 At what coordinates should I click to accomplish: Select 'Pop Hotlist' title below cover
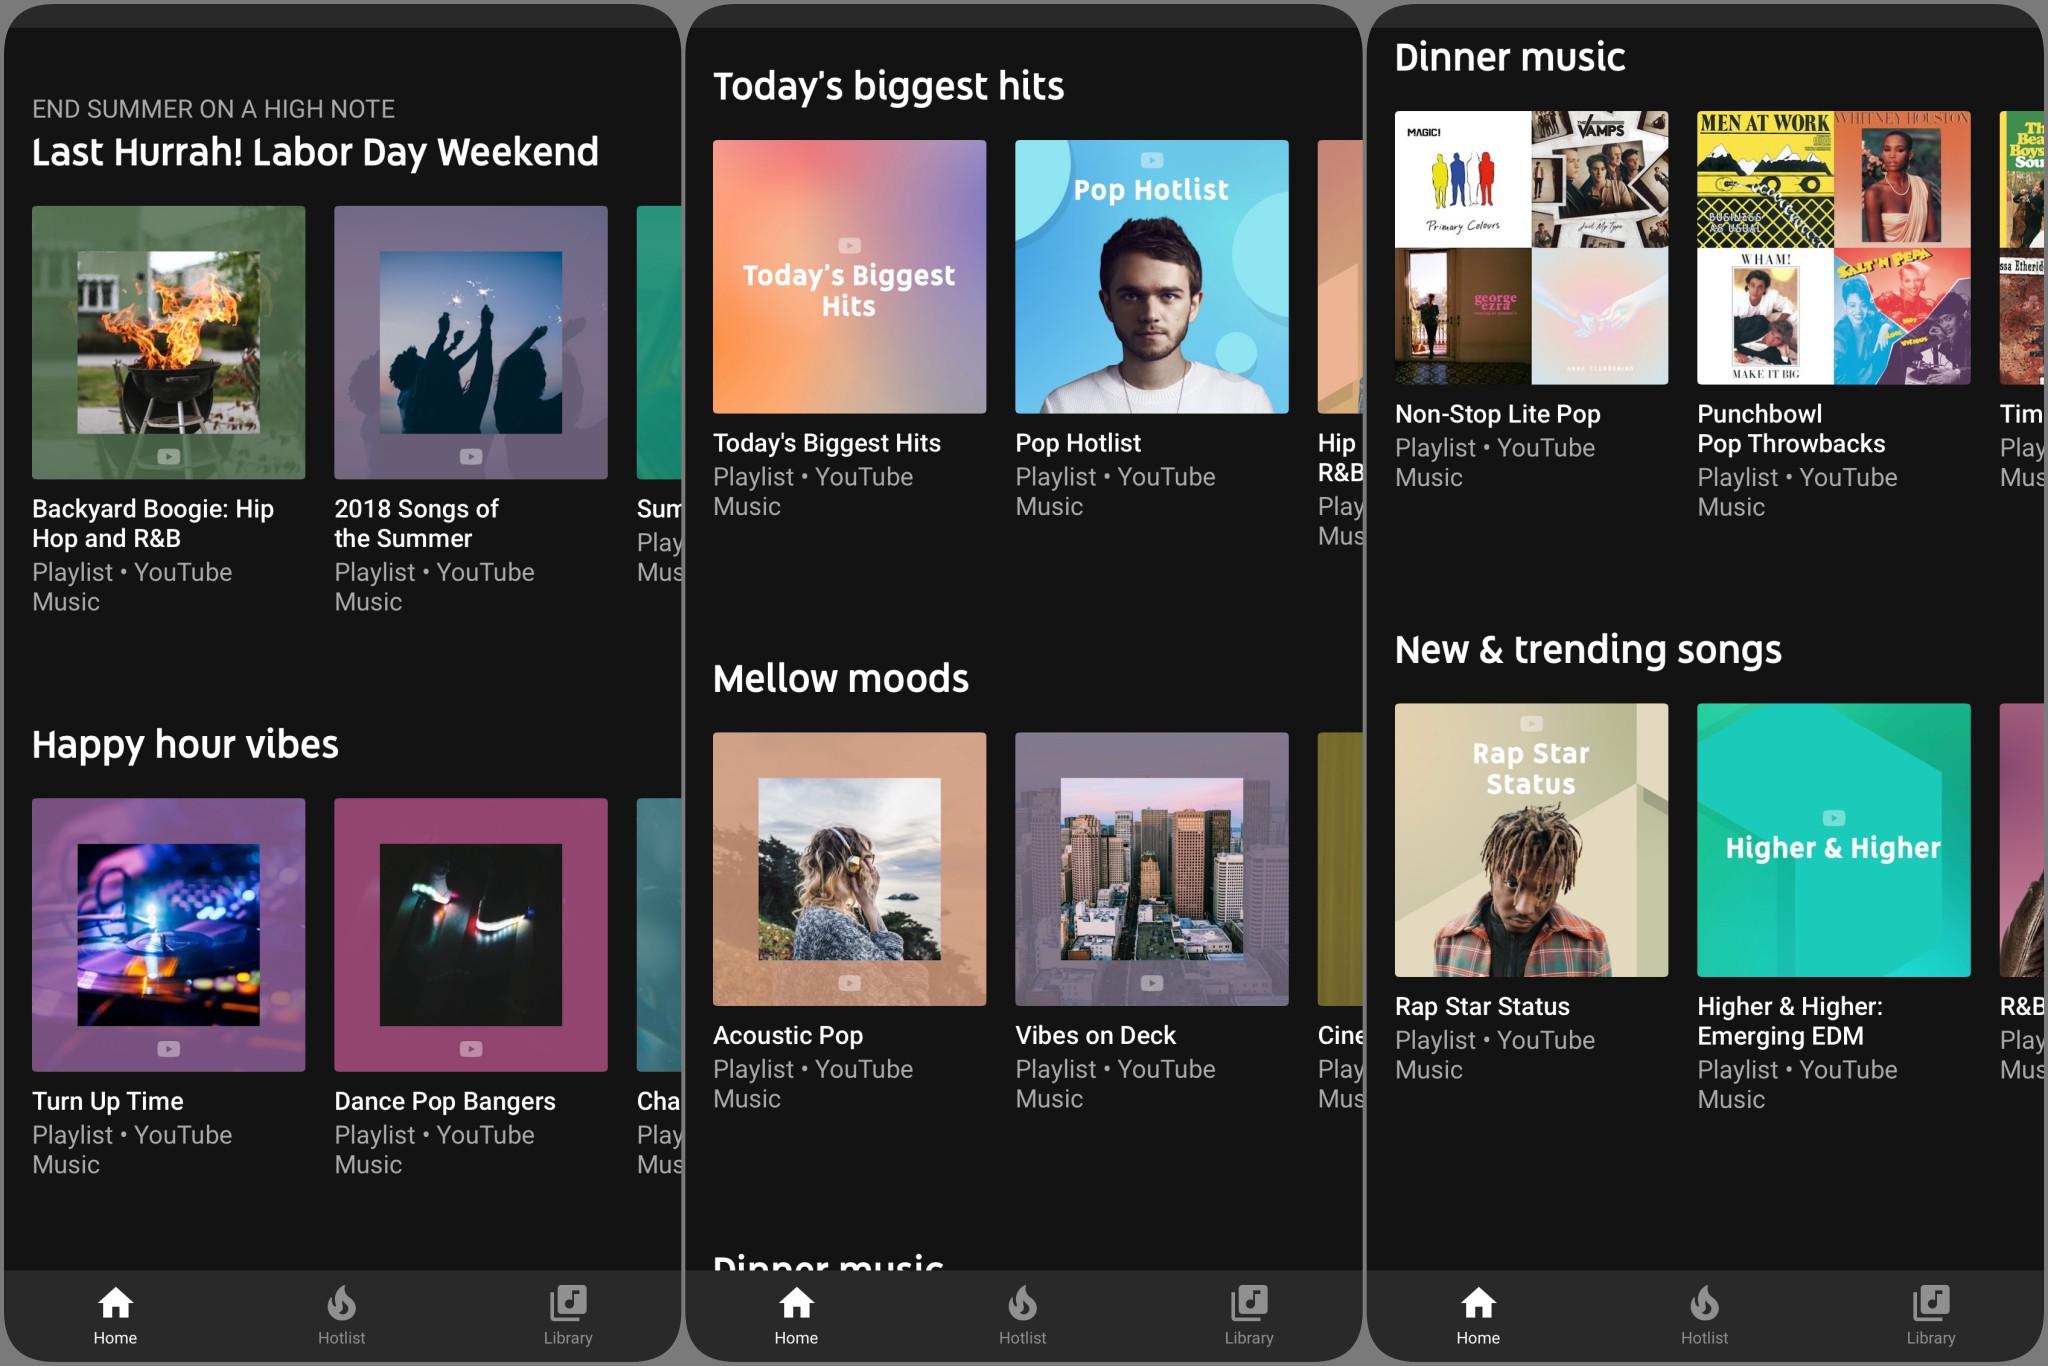click(1078, 443)
